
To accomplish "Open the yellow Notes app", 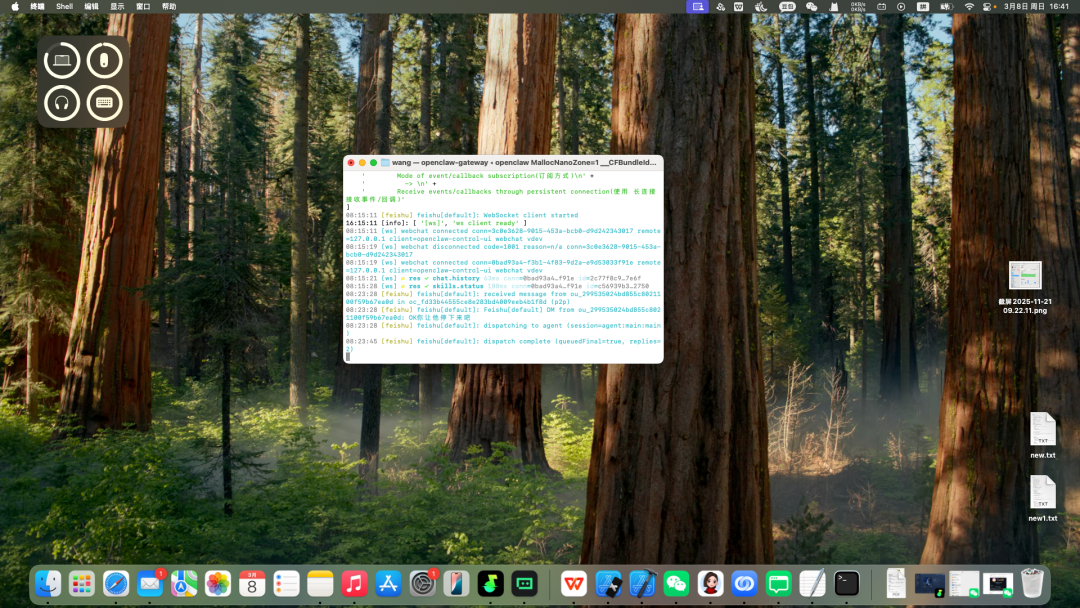I will 320,584.
